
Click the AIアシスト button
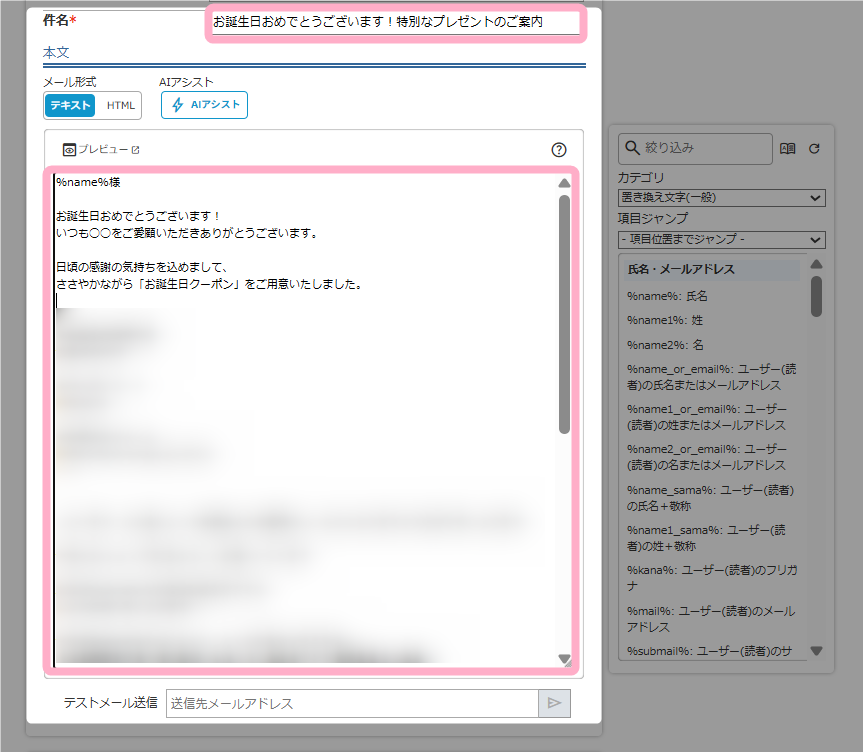click(x=204, y=105)
